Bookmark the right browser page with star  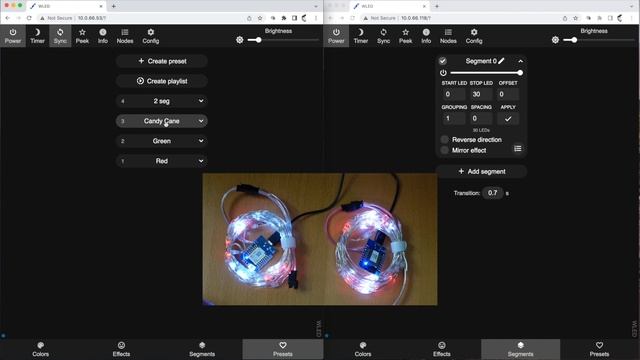tap(576, 18)
